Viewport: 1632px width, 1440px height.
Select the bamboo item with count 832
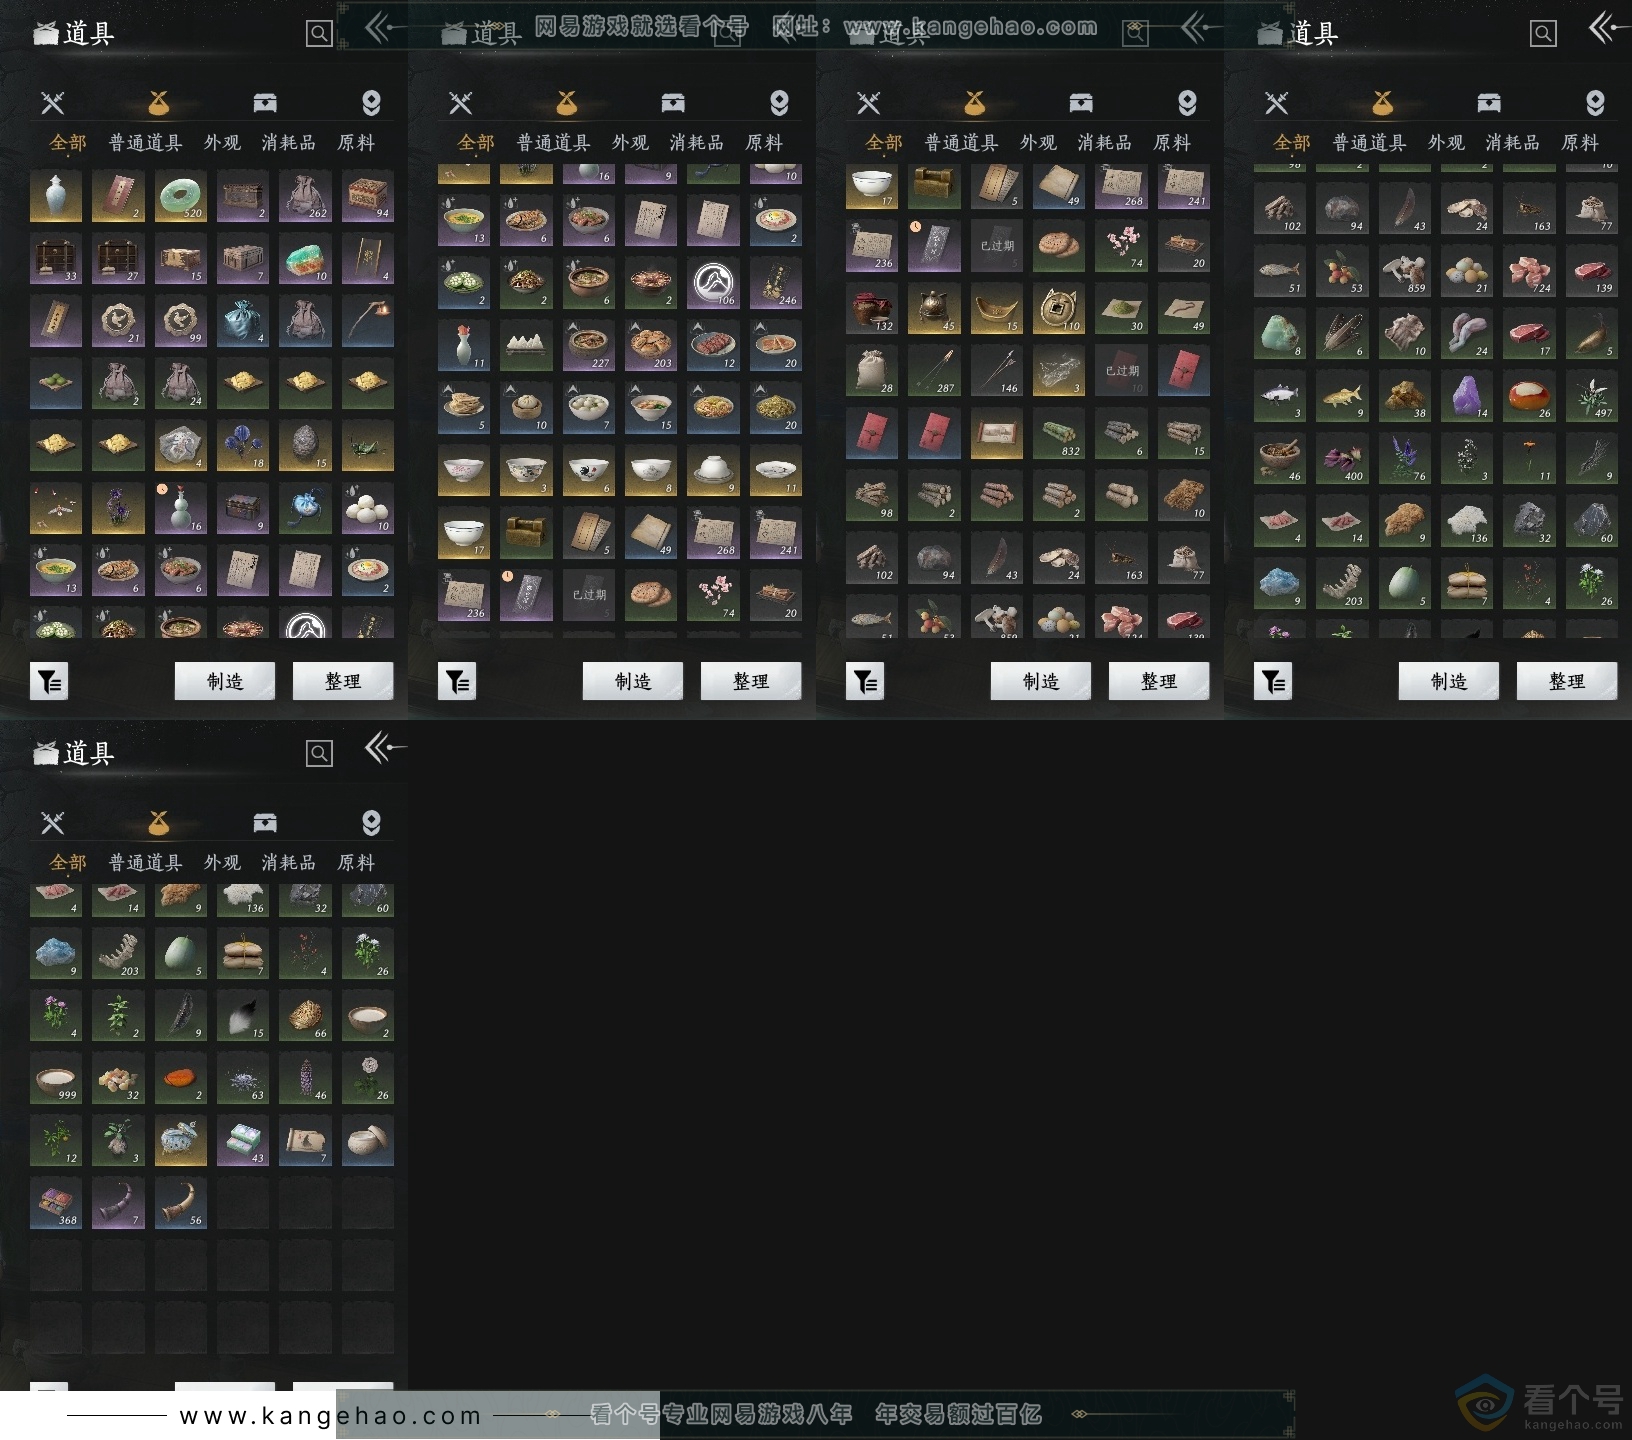coord(1059,434)
